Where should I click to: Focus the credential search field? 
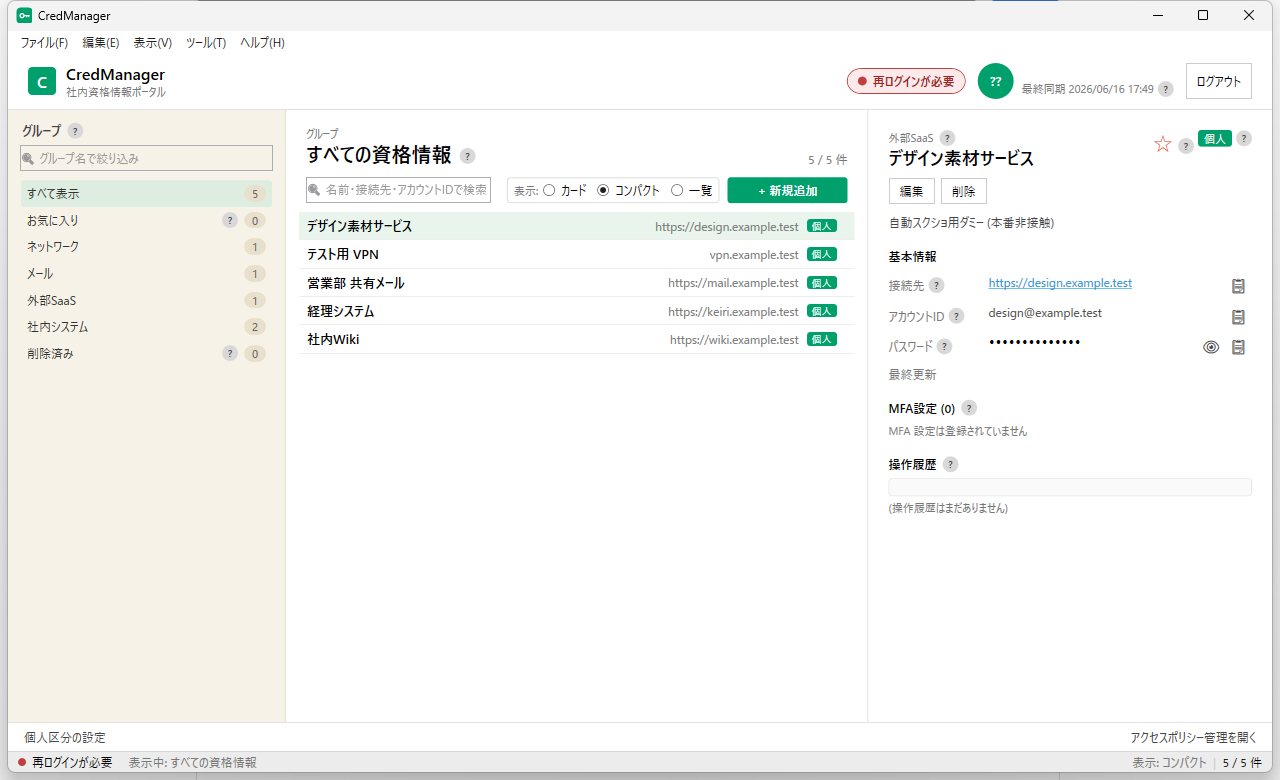398,190
